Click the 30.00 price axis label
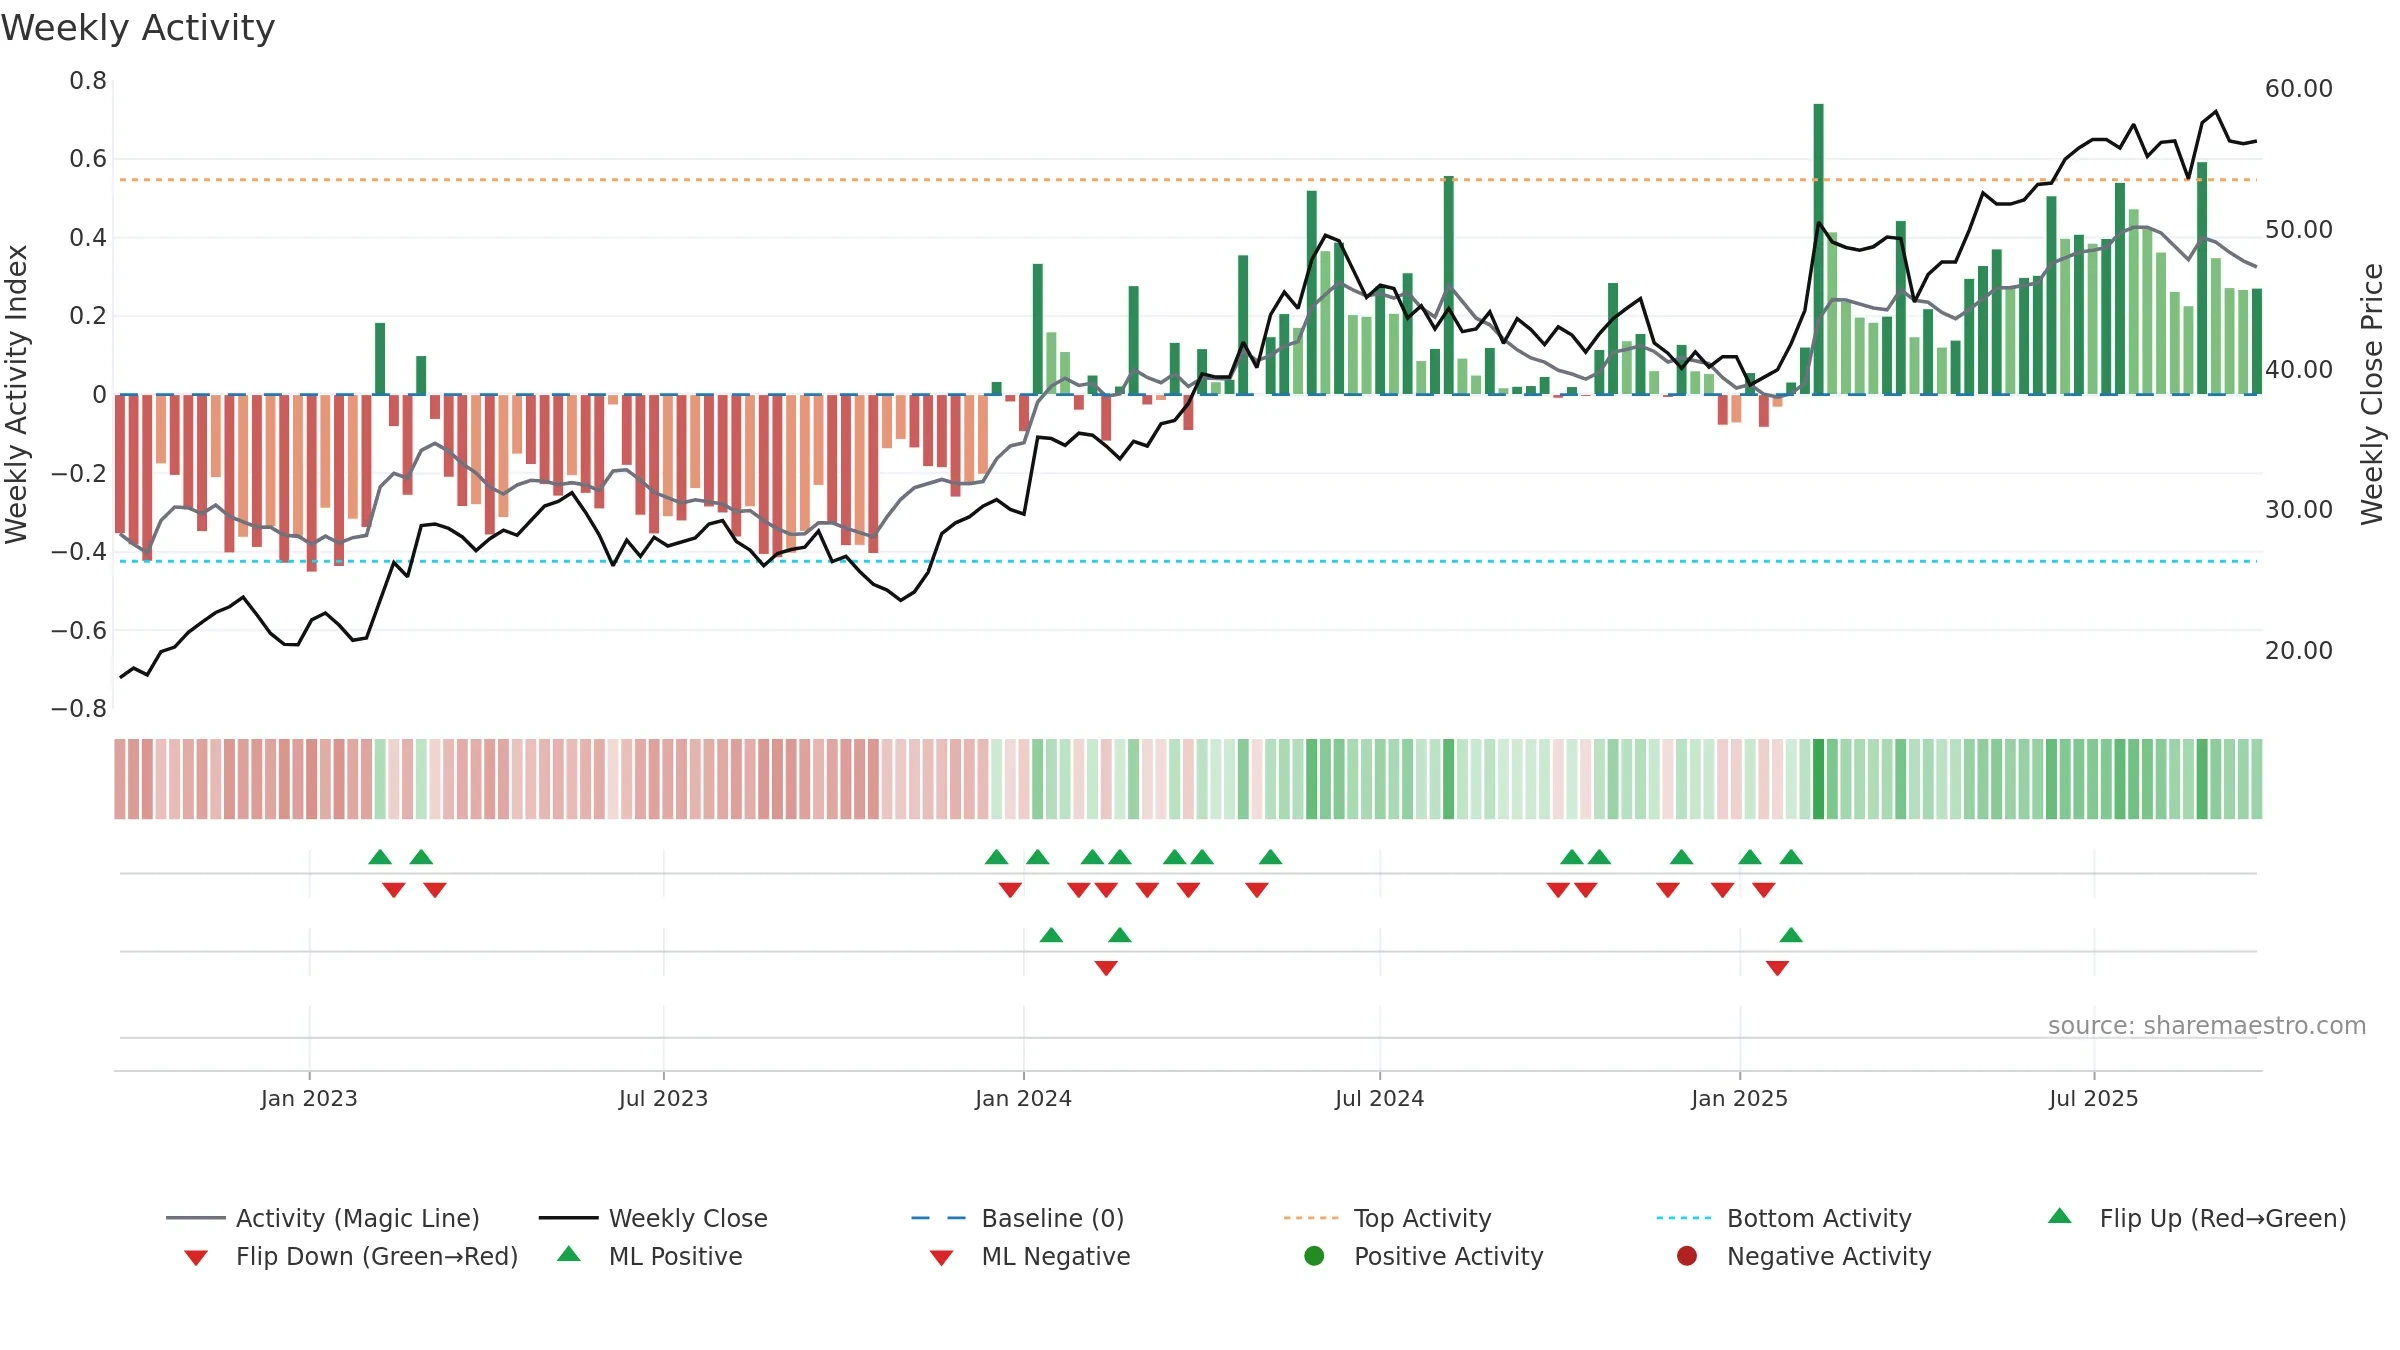Screen dimensions: 2400x1350 click(x=2298, y=509)
